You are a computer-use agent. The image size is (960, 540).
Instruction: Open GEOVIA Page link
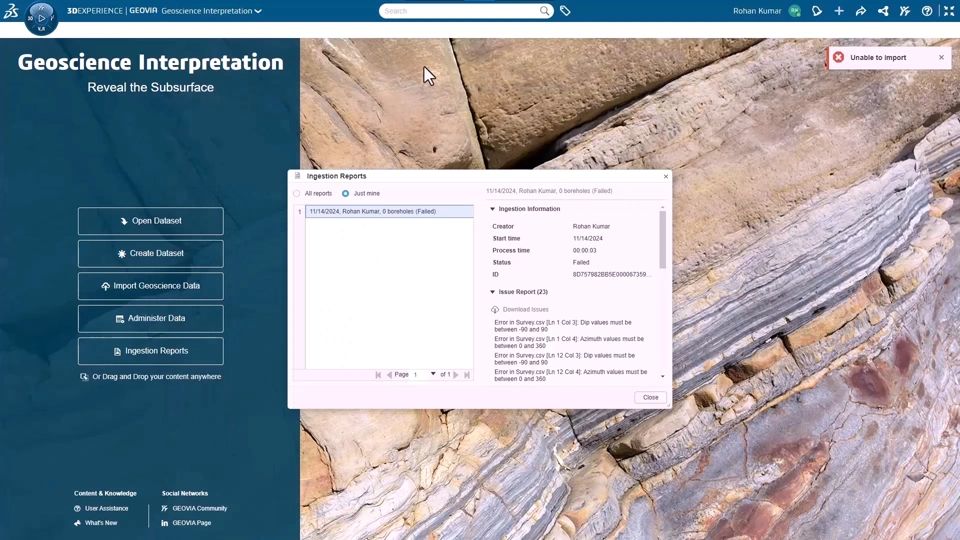[x=192, y=523]
